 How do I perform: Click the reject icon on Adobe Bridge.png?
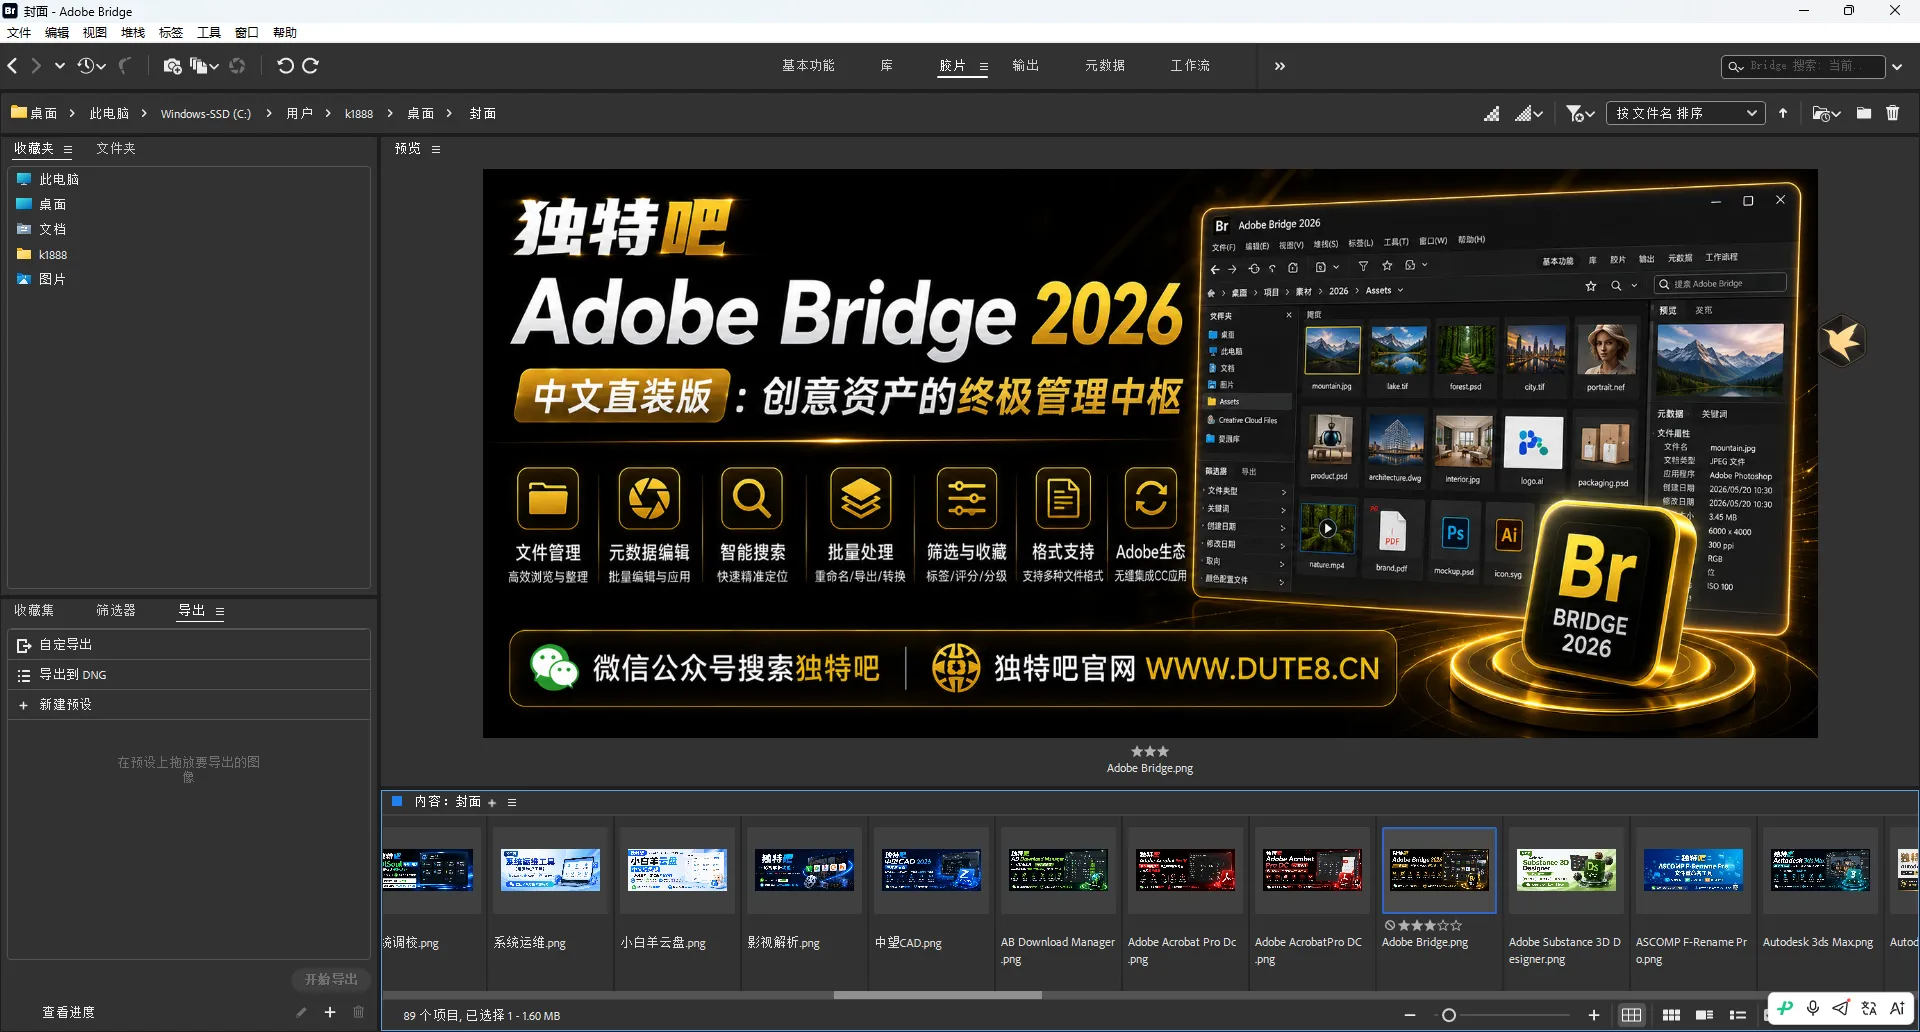[1389, 926]
